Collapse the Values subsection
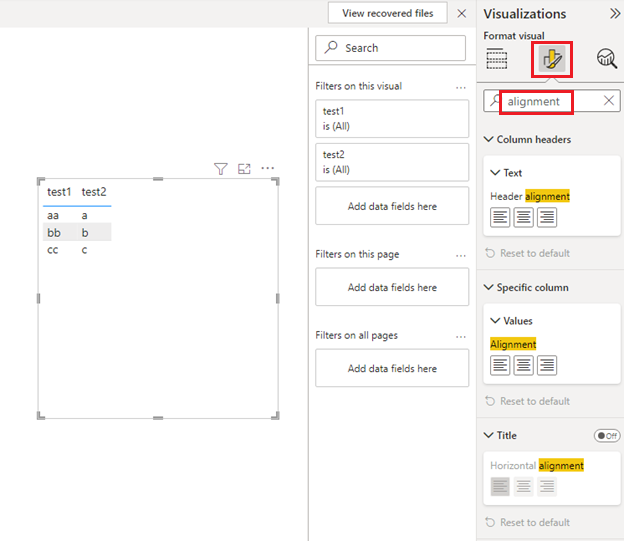Screen dimensions: 624x541 tap(495, 321)
